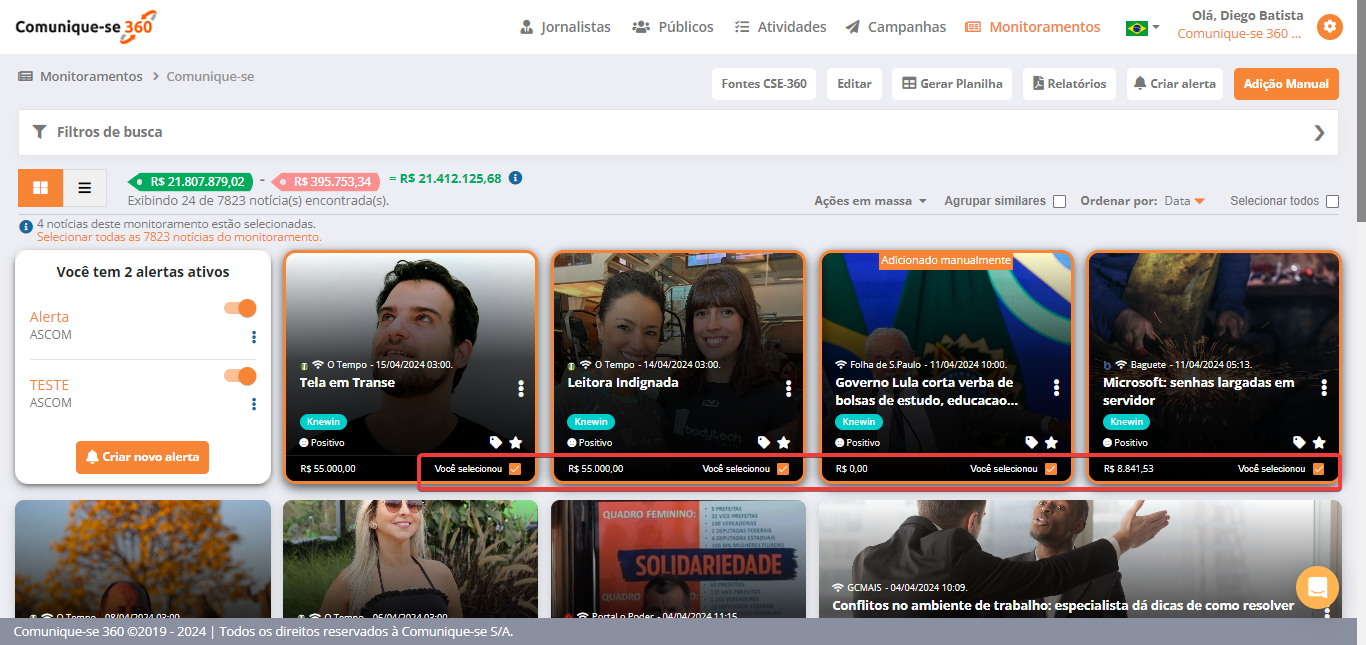Click the Knewin tag on Leitora Indignada card
This screenshot has height=645, width=1366.
coord(591,422)
